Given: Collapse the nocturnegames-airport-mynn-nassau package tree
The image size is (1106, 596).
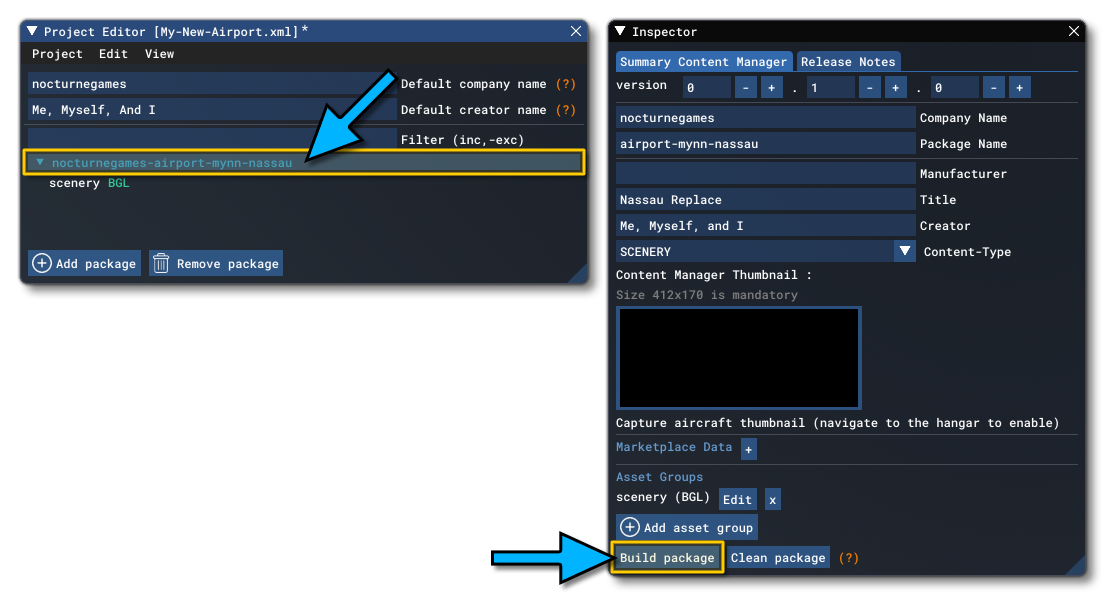Looking at the screenshot, I should point(40,162).
